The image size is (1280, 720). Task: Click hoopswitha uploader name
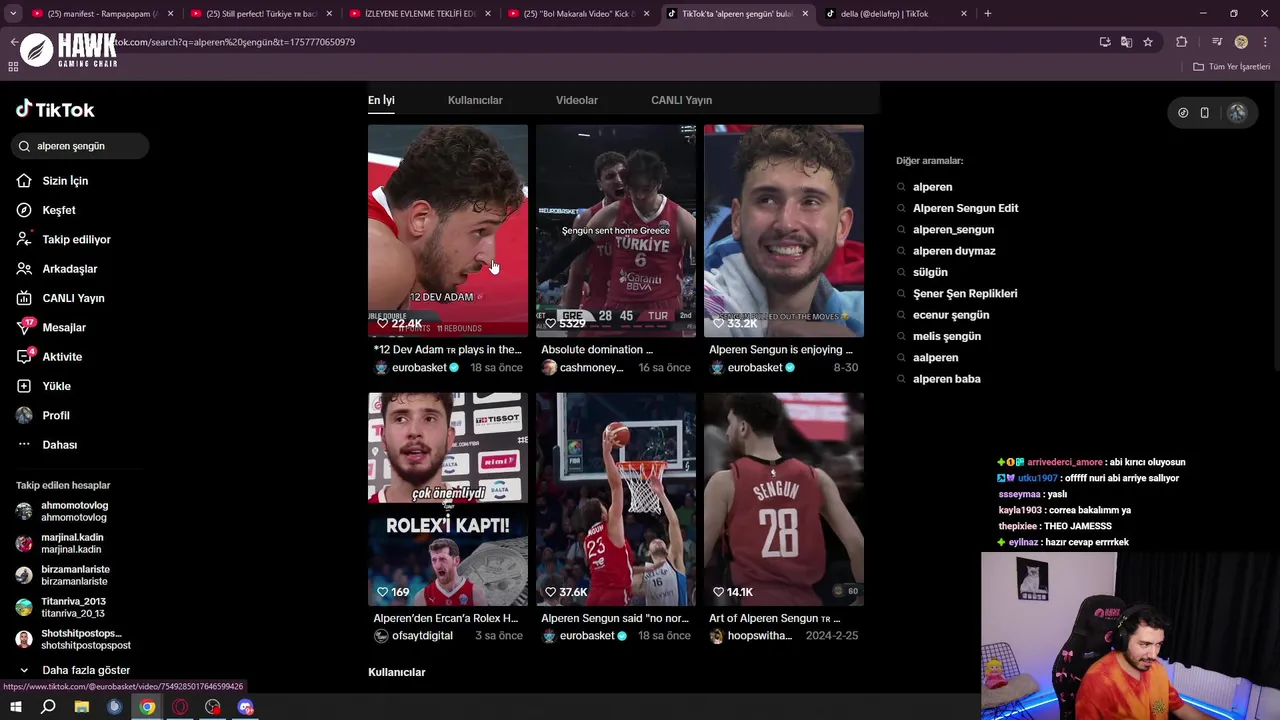tap(759, 636)
